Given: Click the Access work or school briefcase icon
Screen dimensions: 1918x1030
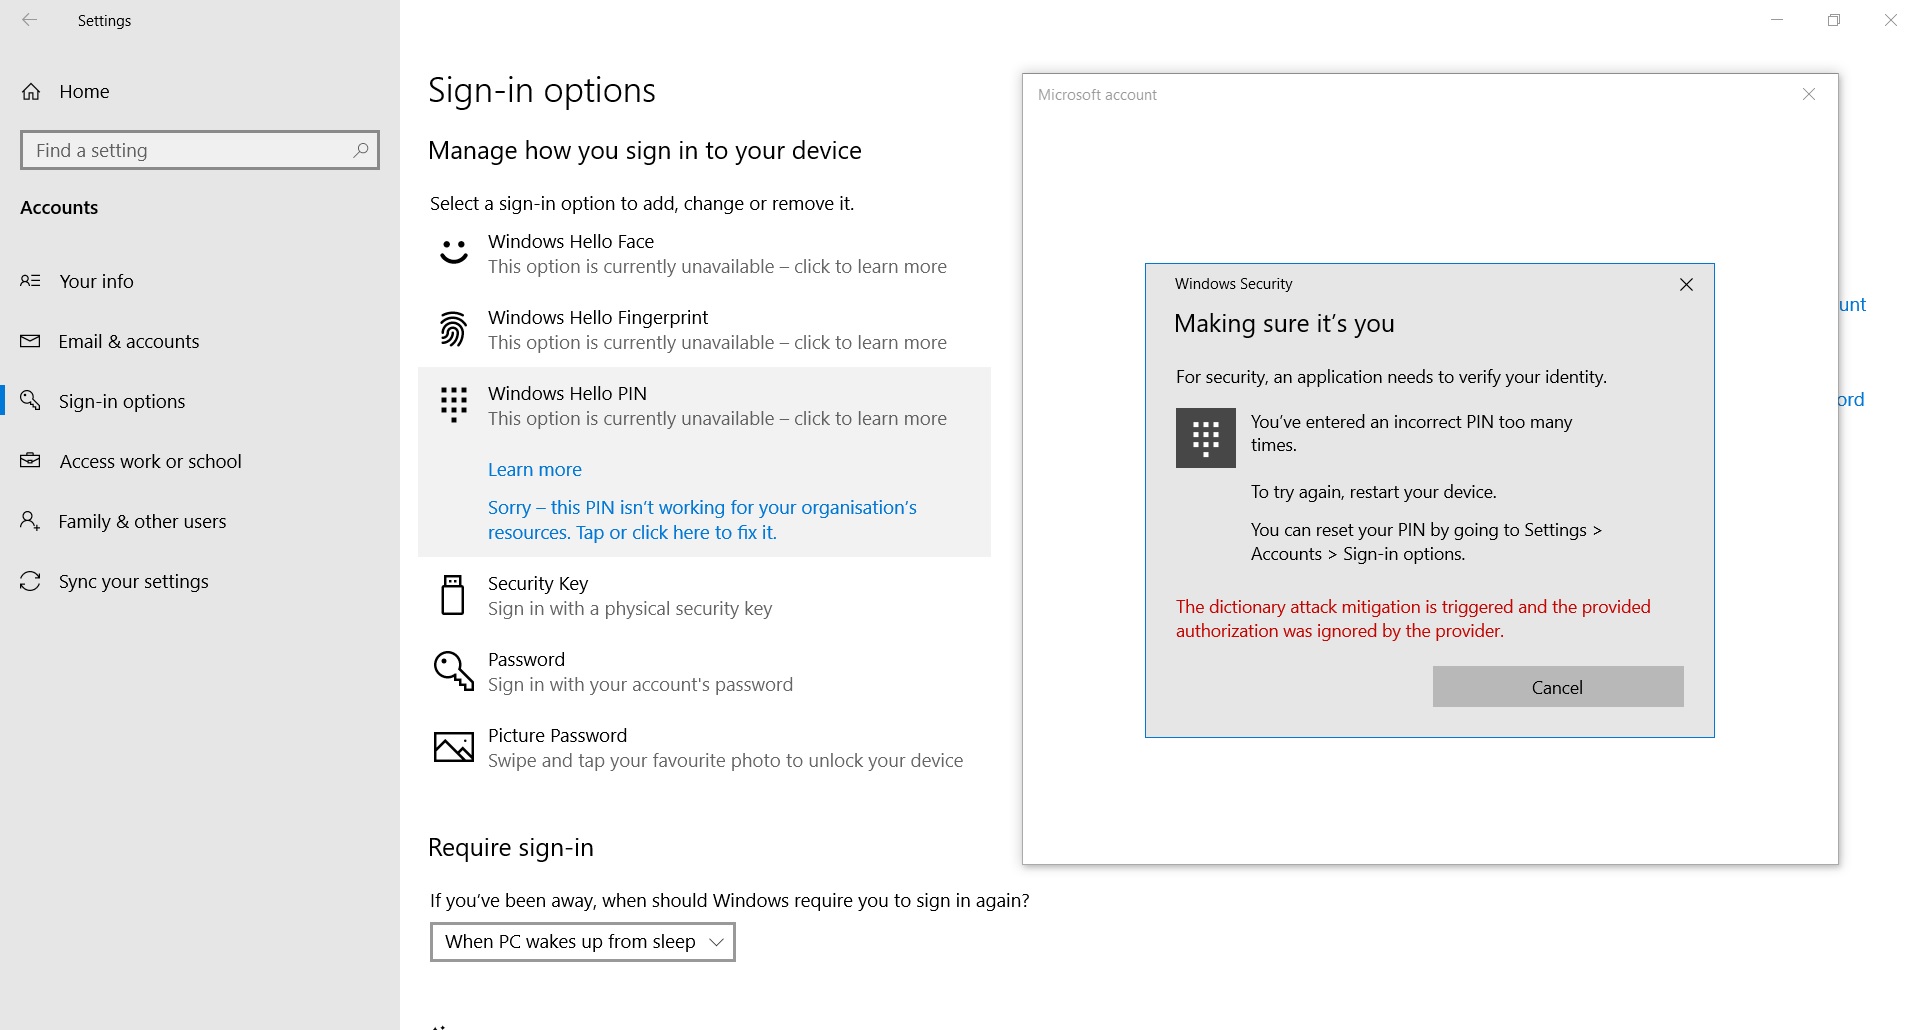Looking at the screenshot, I should click(31, 461).
